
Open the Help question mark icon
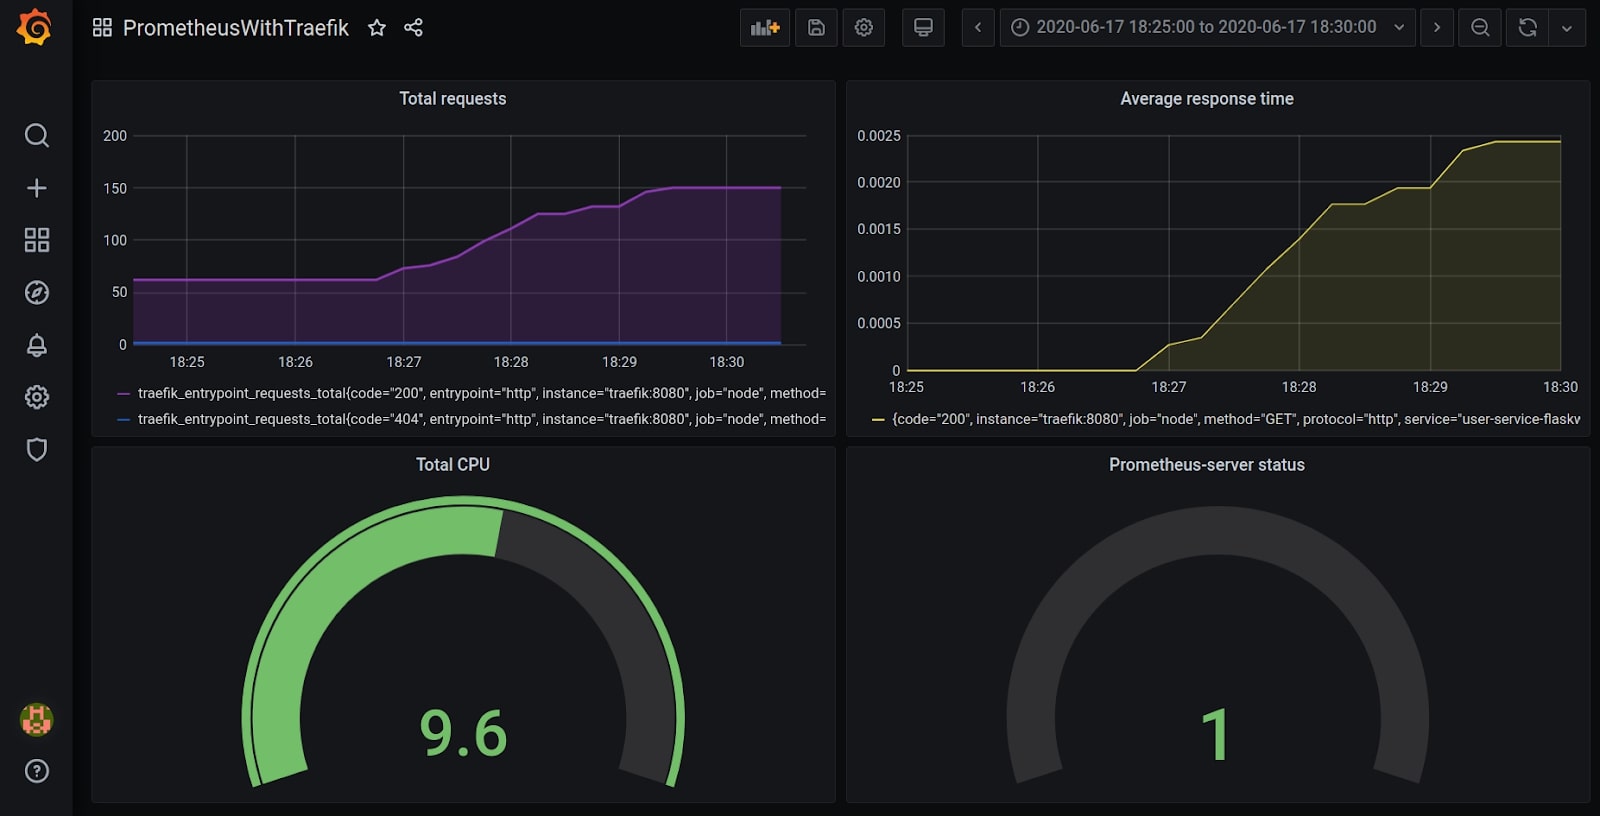(x=36, y=771)
